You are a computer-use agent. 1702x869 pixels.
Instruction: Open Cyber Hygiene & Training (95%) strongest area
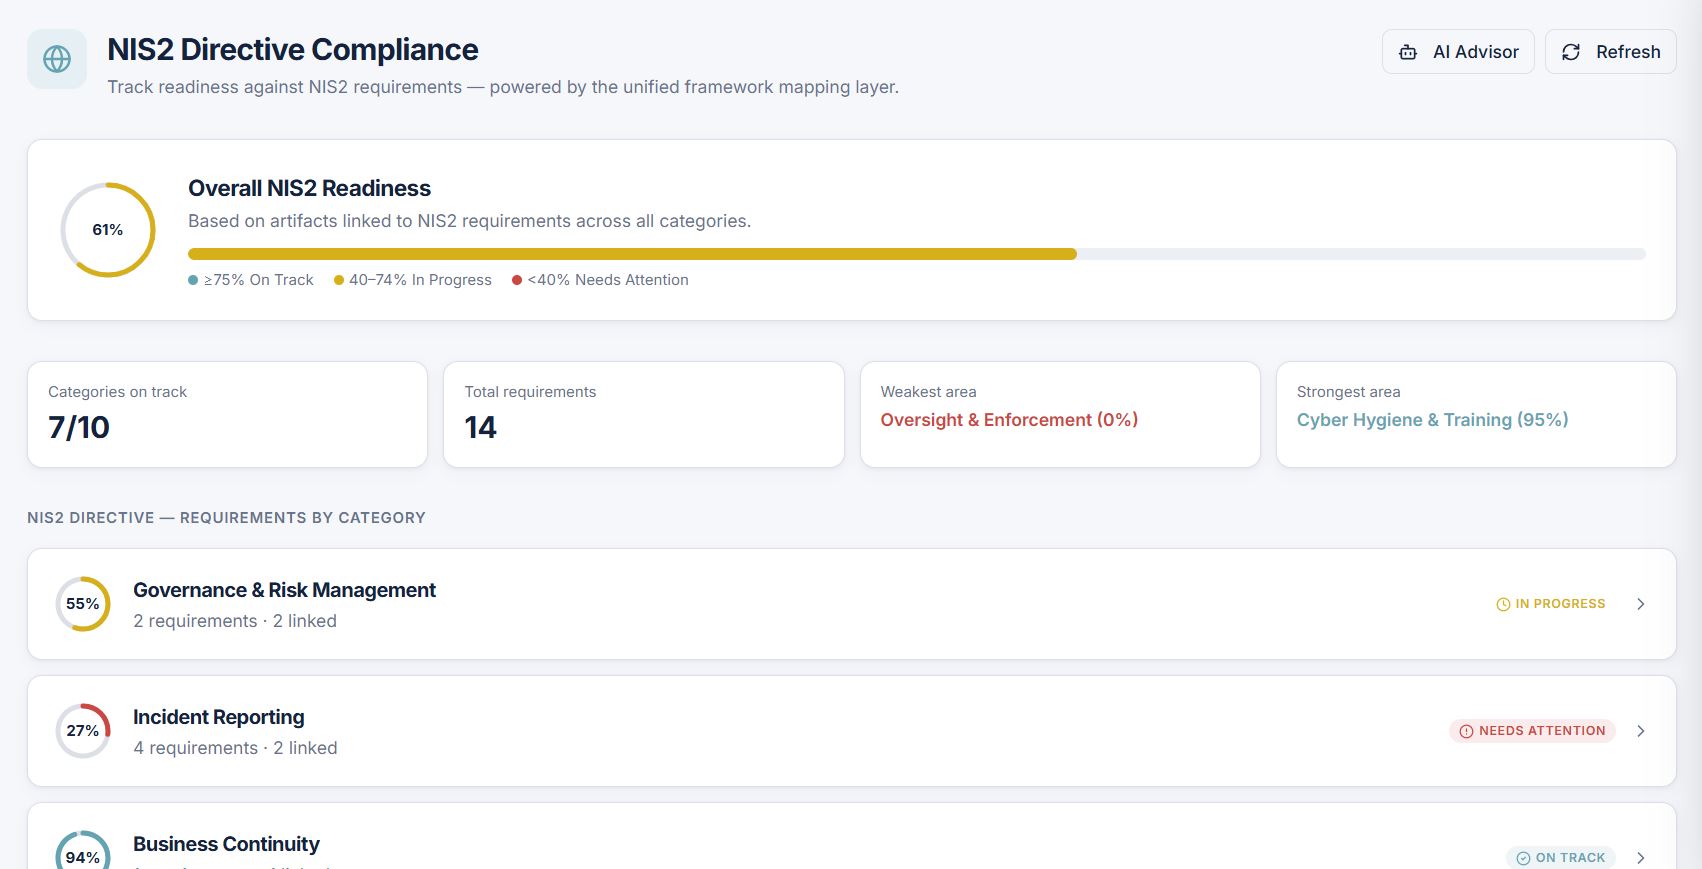(x=1432, y=420)
